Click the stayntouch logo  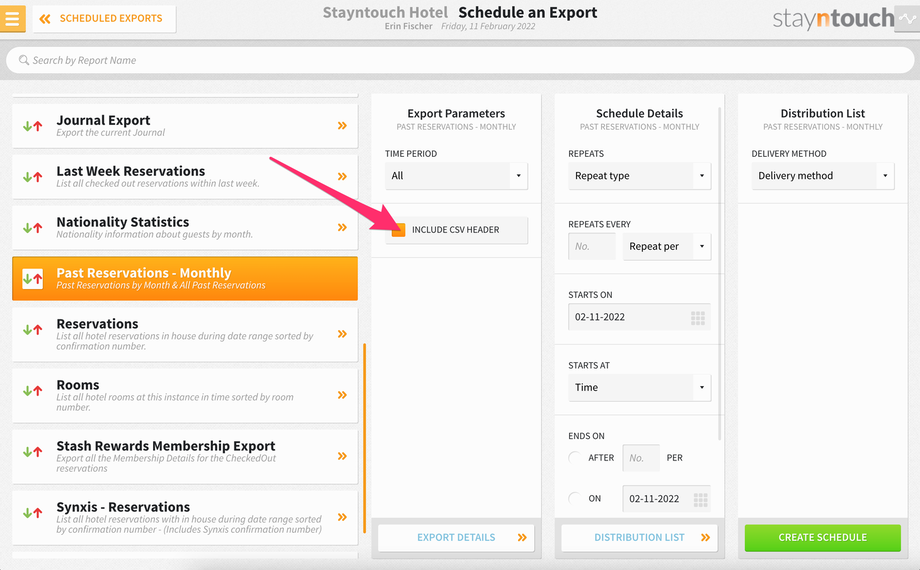833,19
